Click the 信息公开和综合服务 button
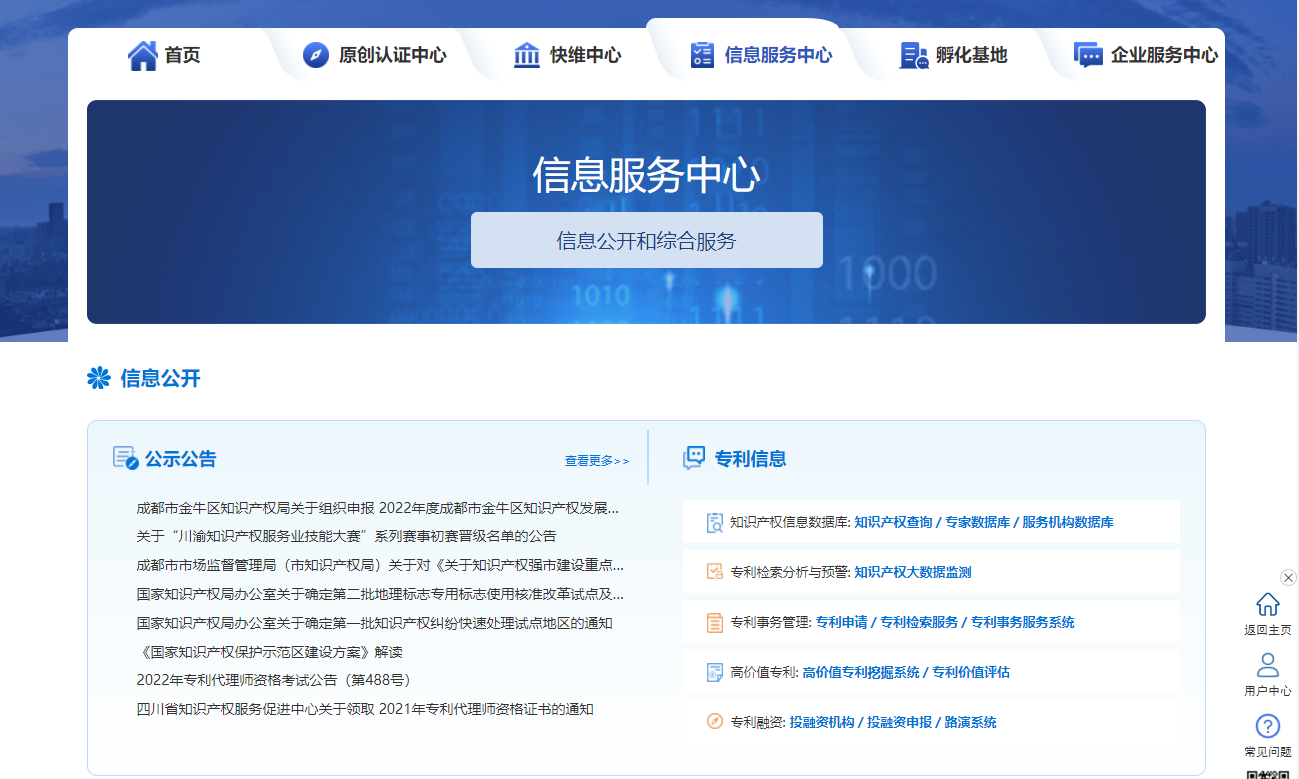 pyautogui.click(x=646, y=240)
